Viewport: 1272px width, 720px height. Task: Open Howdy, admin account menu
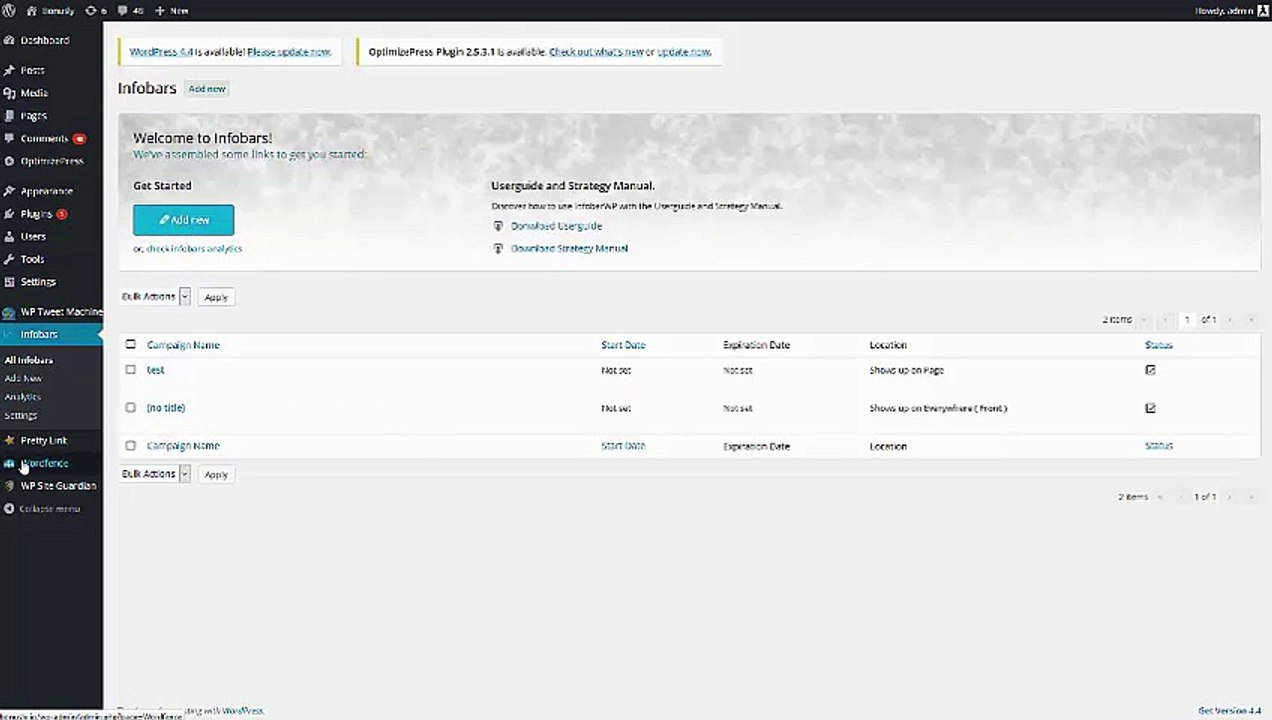point(1231,11)
